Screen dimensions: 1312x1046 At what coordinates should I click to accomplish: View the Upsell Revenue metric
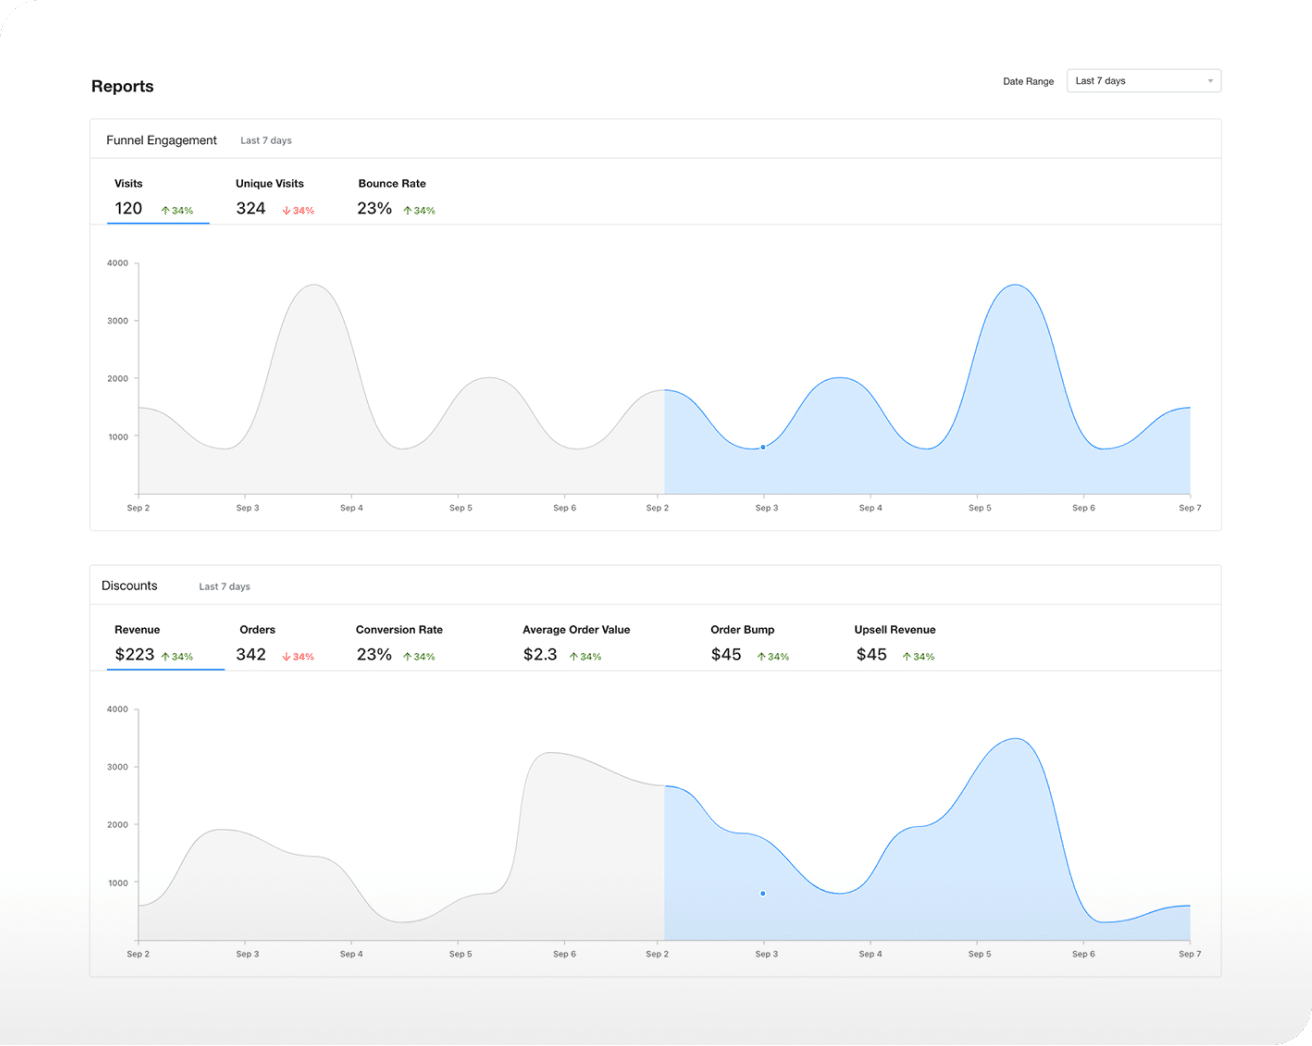coord(894,644)
